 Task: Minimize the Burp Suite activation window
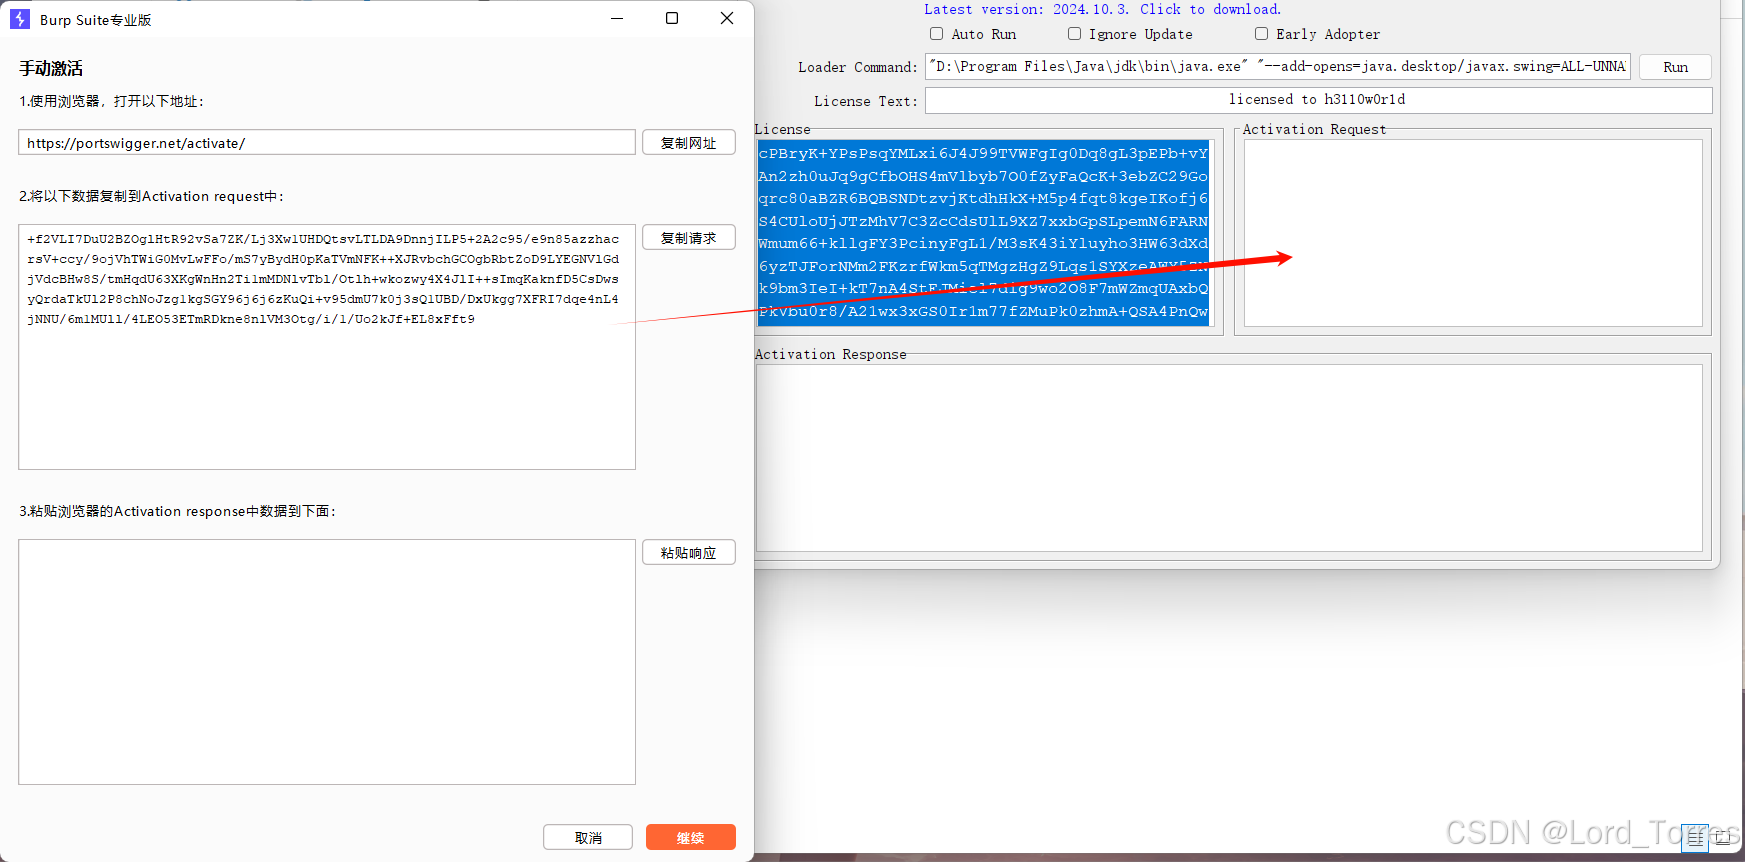[617, 18]
